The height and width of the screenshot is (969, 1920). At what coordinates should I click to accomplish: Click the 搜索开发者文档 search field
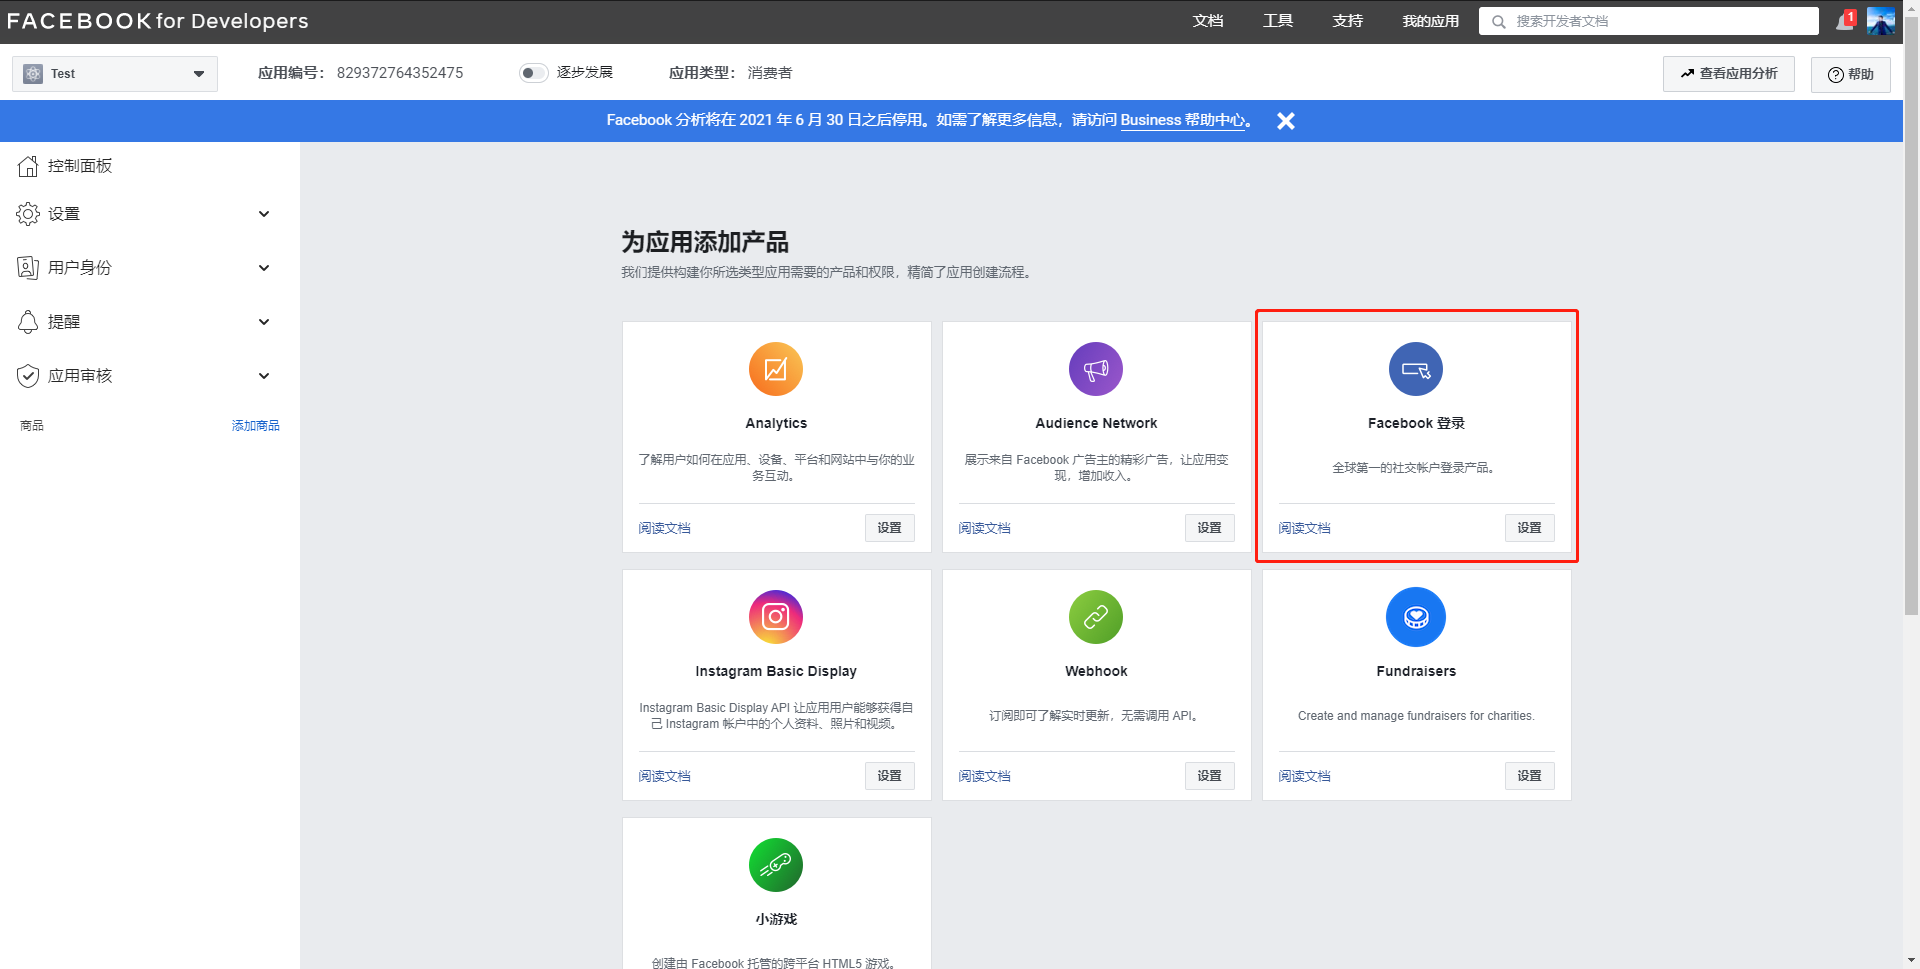[x=1648, y=20]
